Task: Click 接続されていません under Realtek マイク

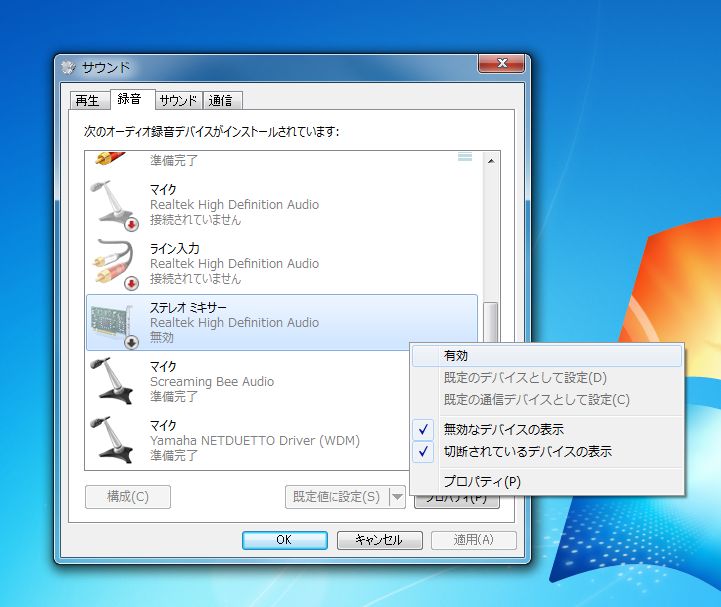Action: 195,219
